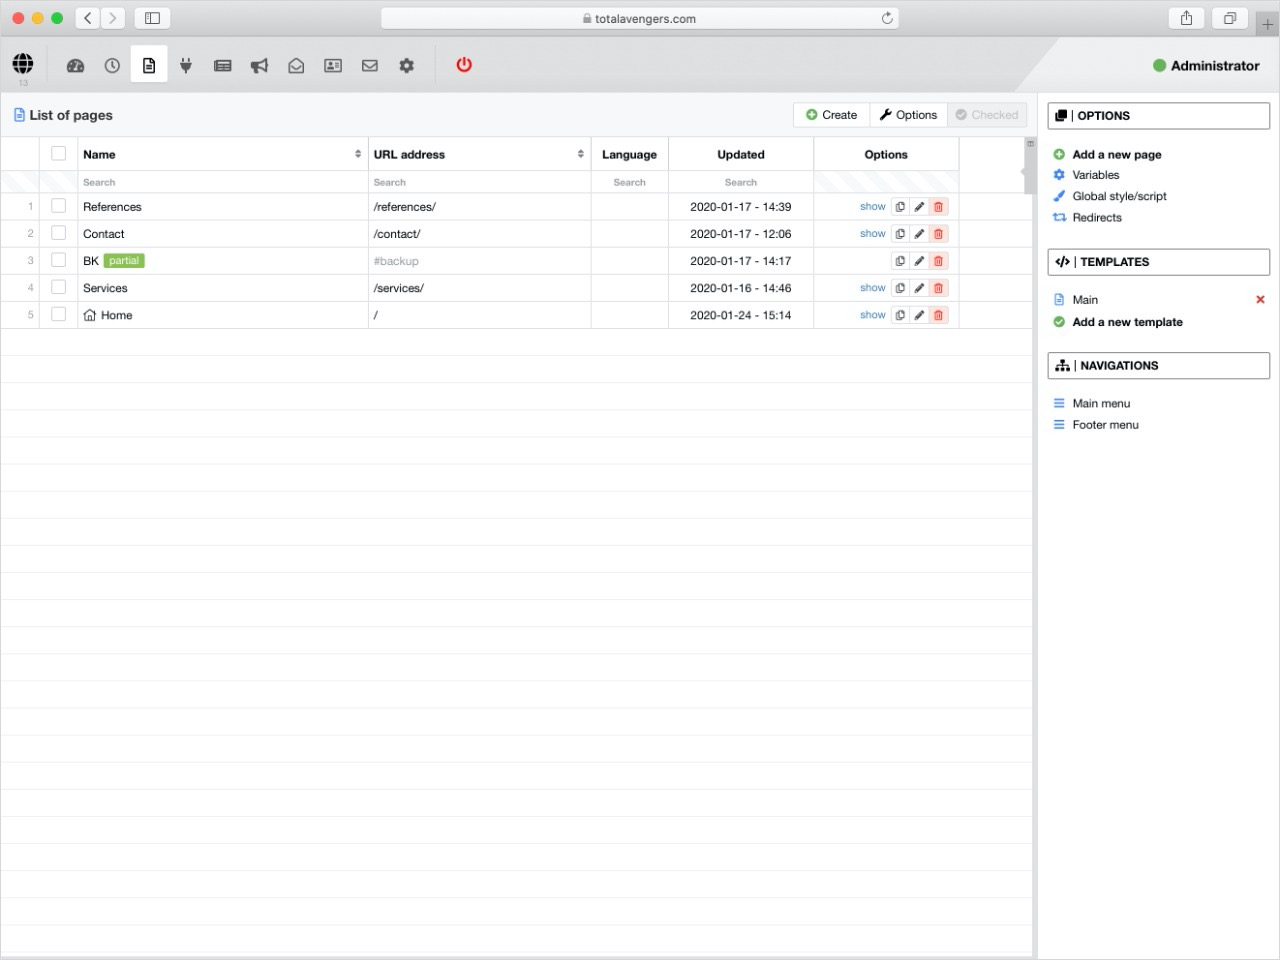Reload the page with refresh arrow
1280x960 pixels.
(887, 18)
